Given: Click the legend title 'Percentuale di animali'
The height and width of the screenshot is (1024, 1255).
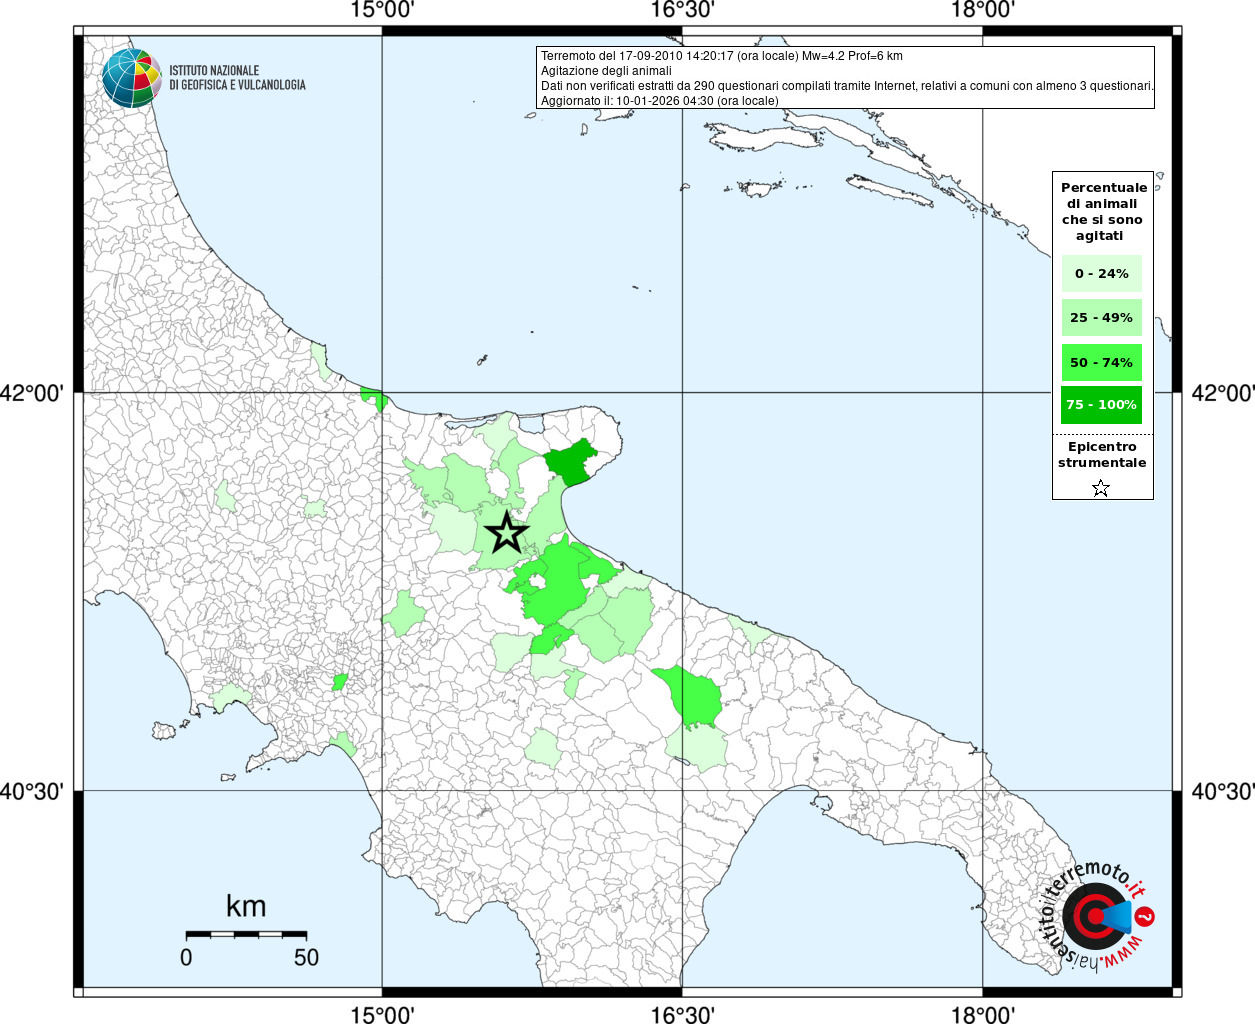Looking at the screenshot, I should 1103,211.
